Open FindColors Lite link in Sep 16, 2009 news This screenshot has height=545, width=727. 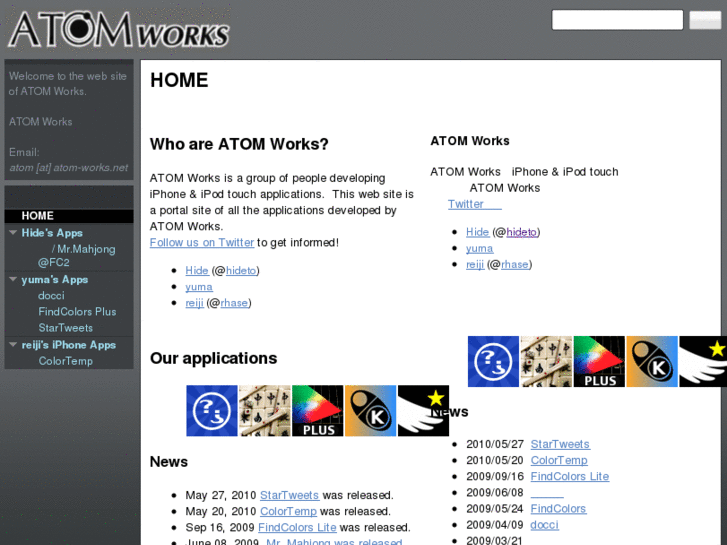click(297, 527)
